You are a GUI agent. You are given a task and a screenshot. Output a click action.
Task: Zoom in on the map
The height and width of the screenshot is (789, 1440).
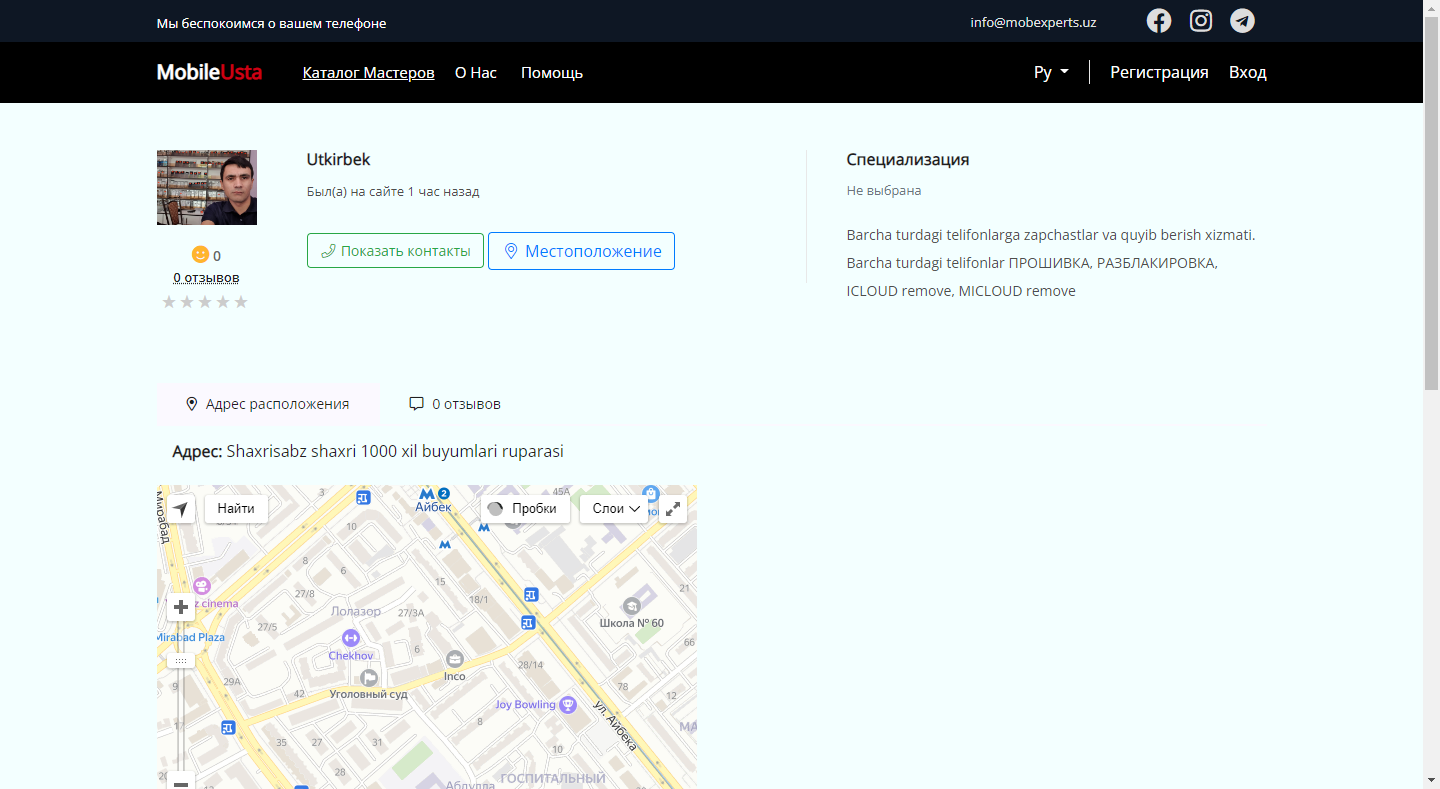(x=181, y=607)
